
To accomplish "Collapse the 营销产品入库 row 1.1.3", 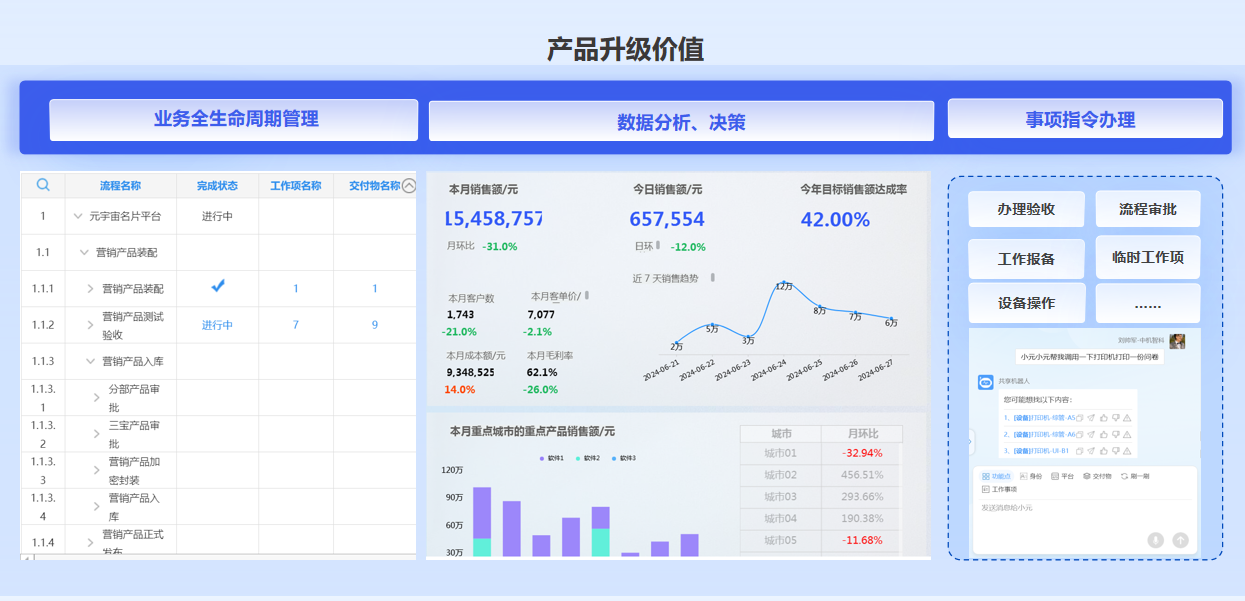I will click(90, 361).
